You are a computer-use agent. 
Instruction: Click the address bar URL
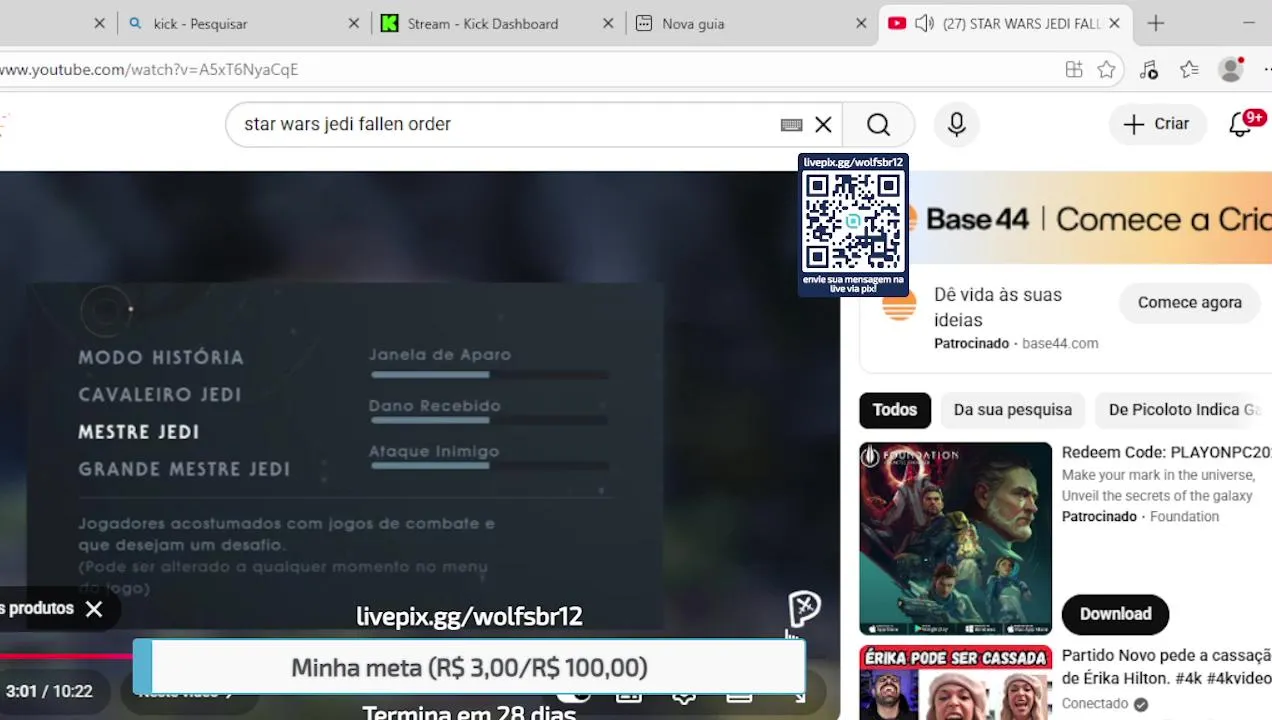coord(149,69)
